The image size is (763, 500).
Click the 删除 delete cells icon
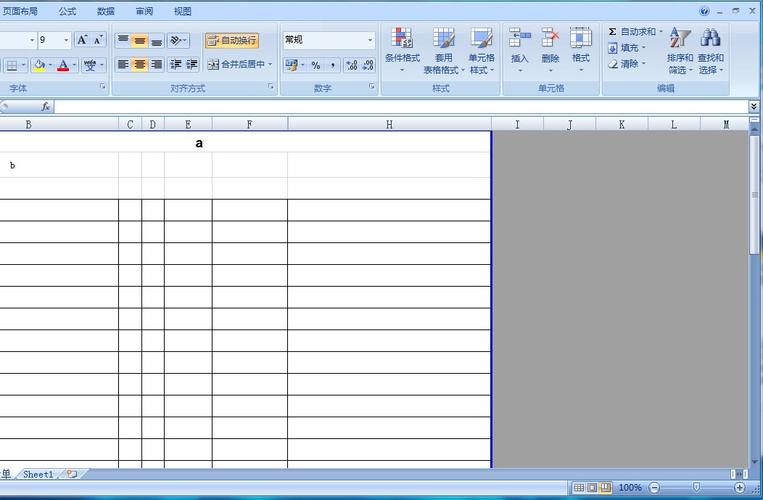point(550,38)
